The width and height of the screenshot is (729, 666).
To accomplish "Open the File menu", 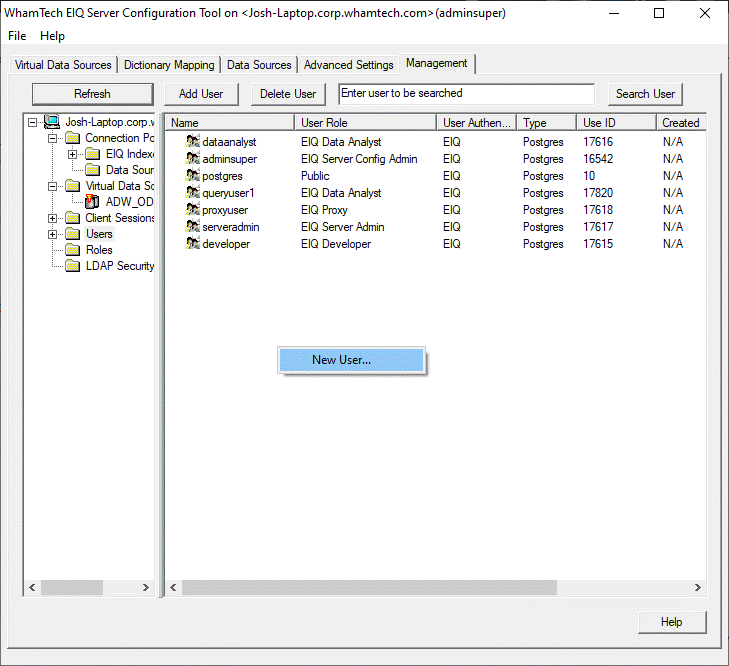I will coord(17,36).
